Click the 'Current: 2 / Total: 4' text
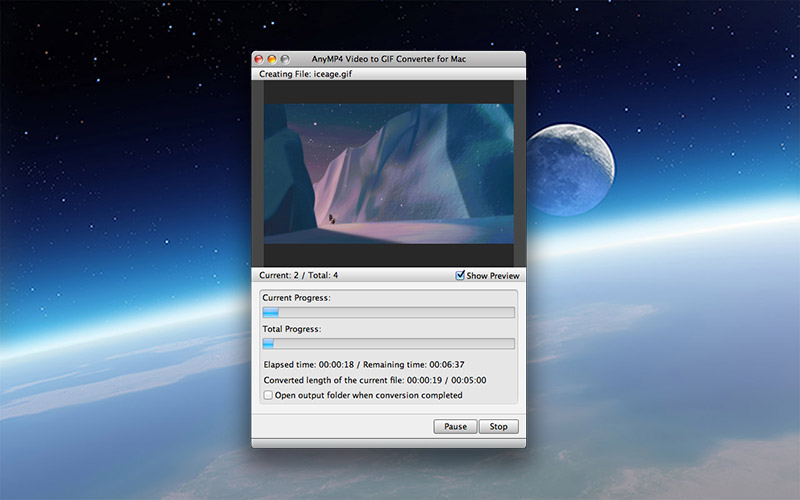Image resolution: width=800 pixels, height=500 pixels. 298,275
